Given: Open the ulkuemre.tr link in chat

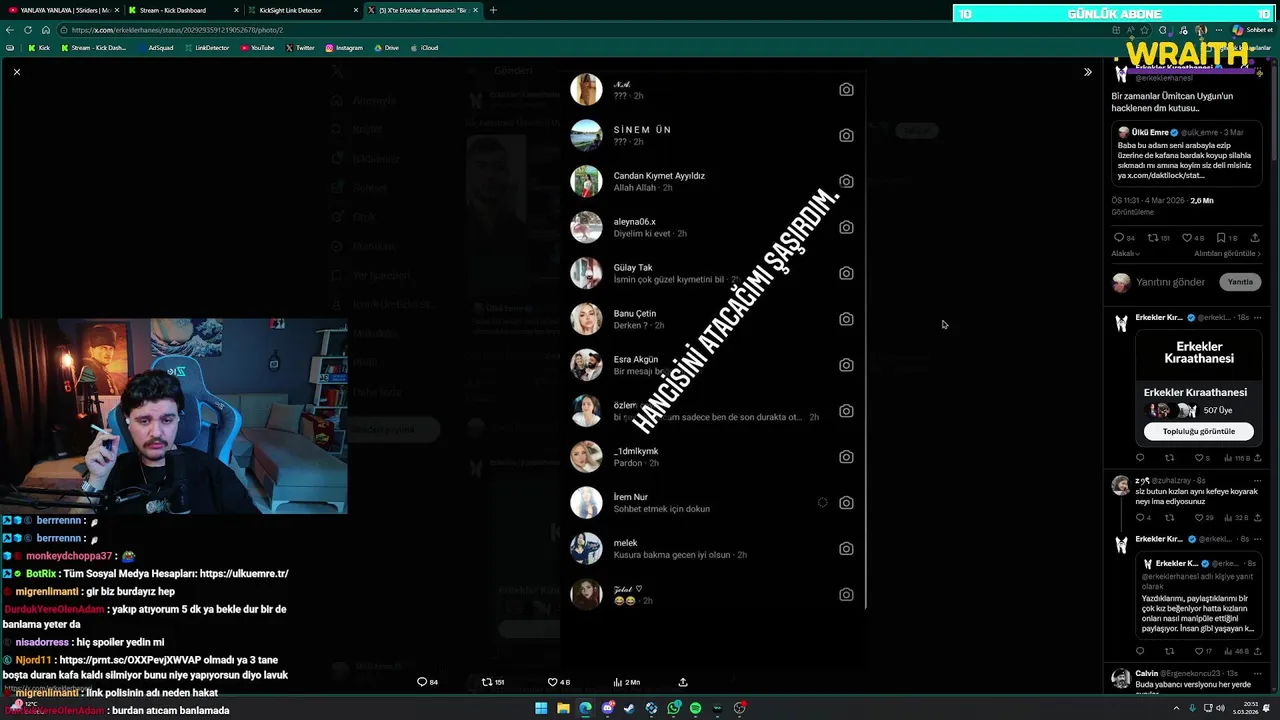Looking at the screenshot, I should [x=244, y=574].
